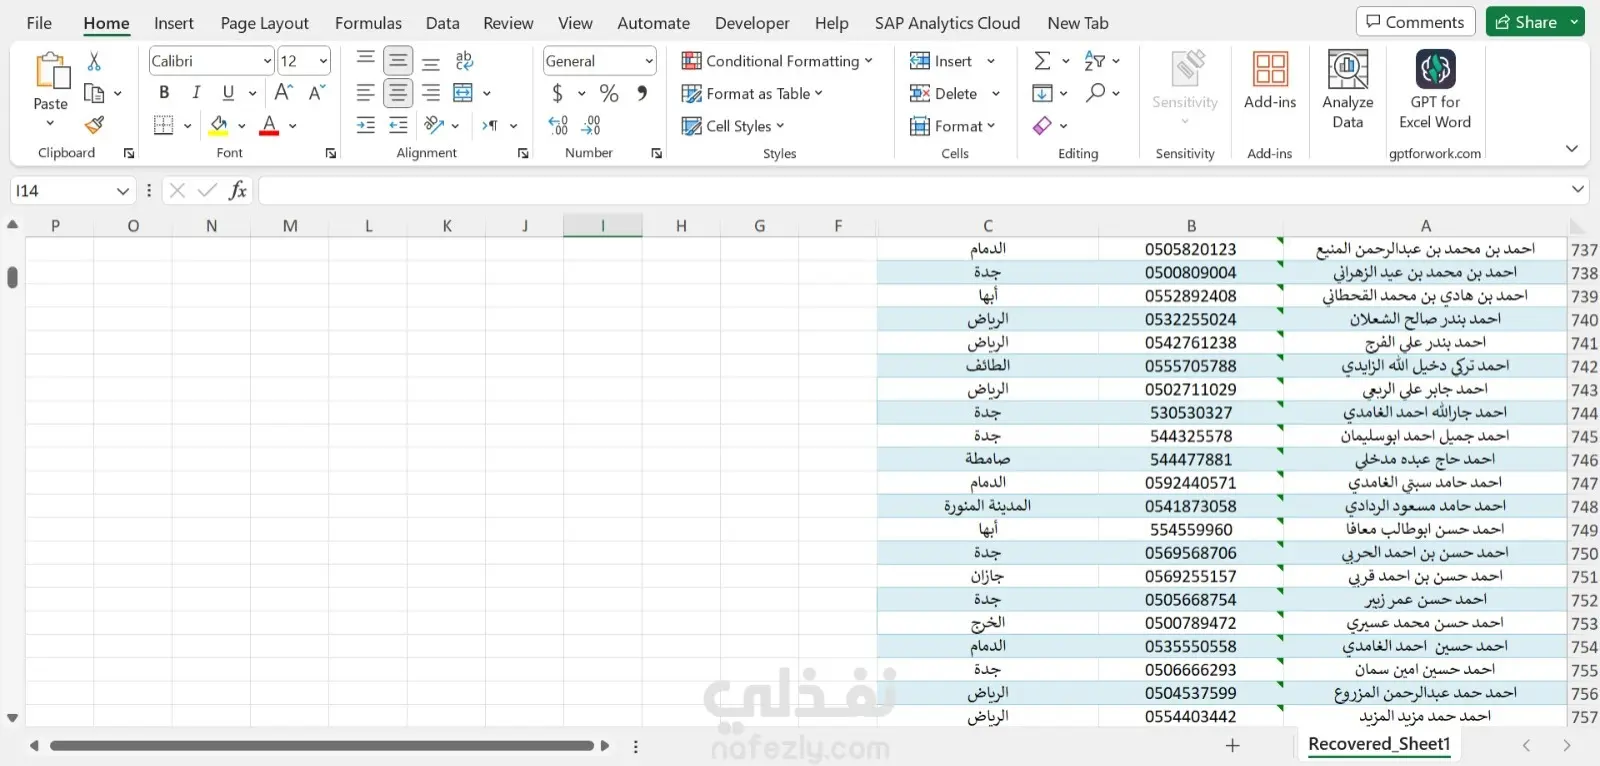Screen dimensions: 1600x766
Task: Add a new sheet with plus
Action: [1233, 745]
